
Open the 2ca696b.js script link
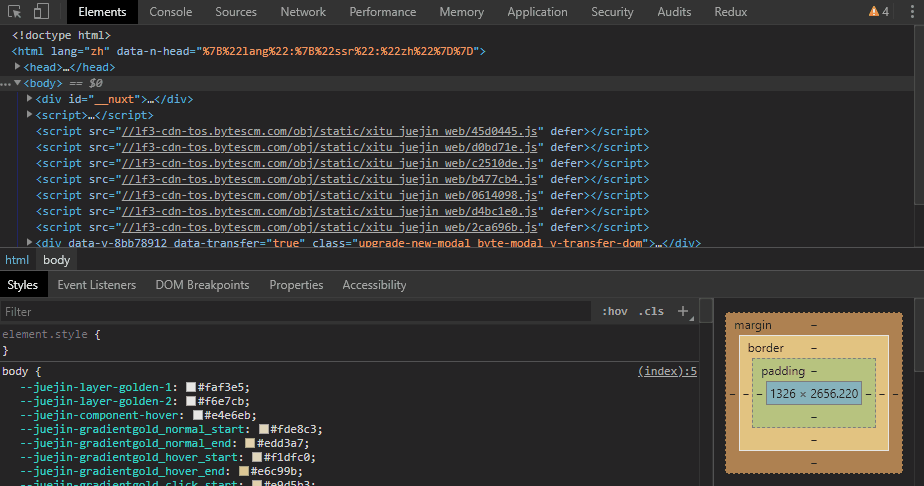coord(329,227)
